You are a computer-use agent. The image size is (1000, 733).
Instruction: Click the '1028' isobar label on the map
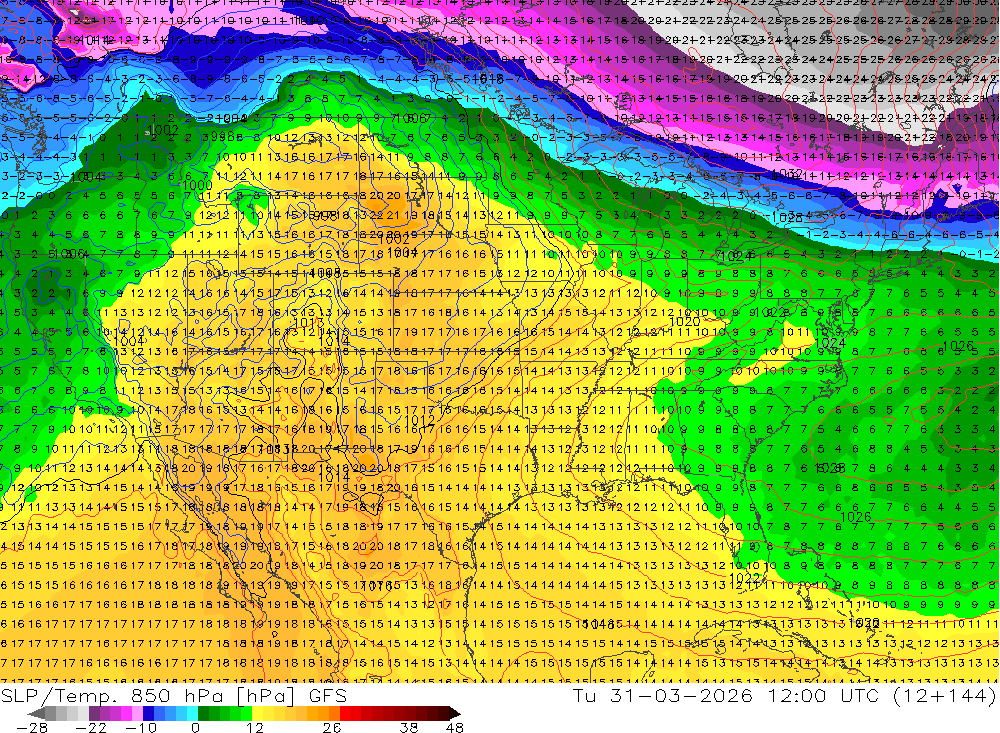coord(786,217)
